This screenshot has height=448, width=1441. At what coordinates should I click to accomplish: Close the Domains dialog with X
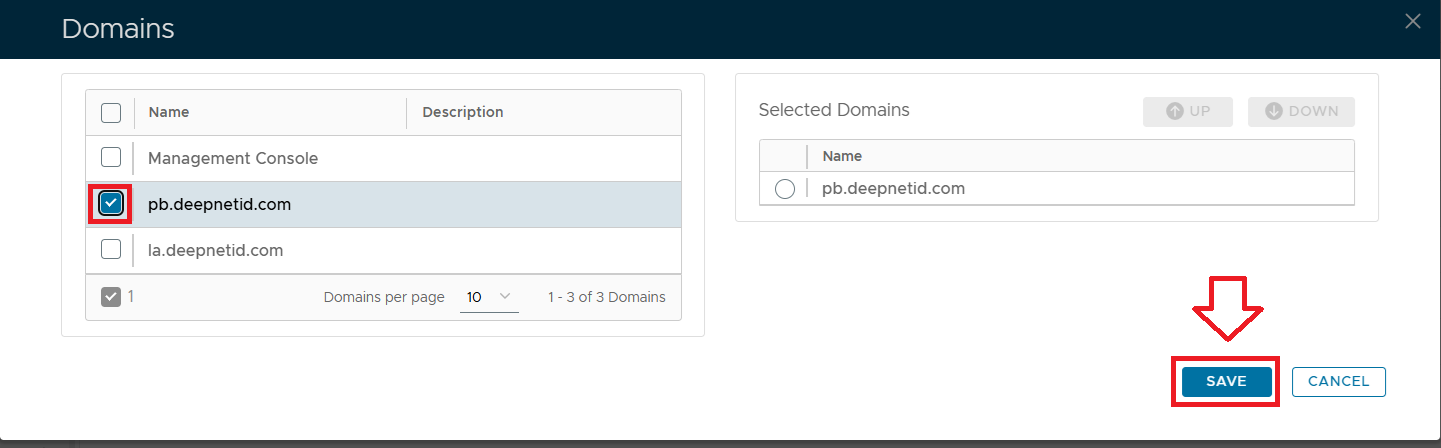click(x=1412, y=21)
